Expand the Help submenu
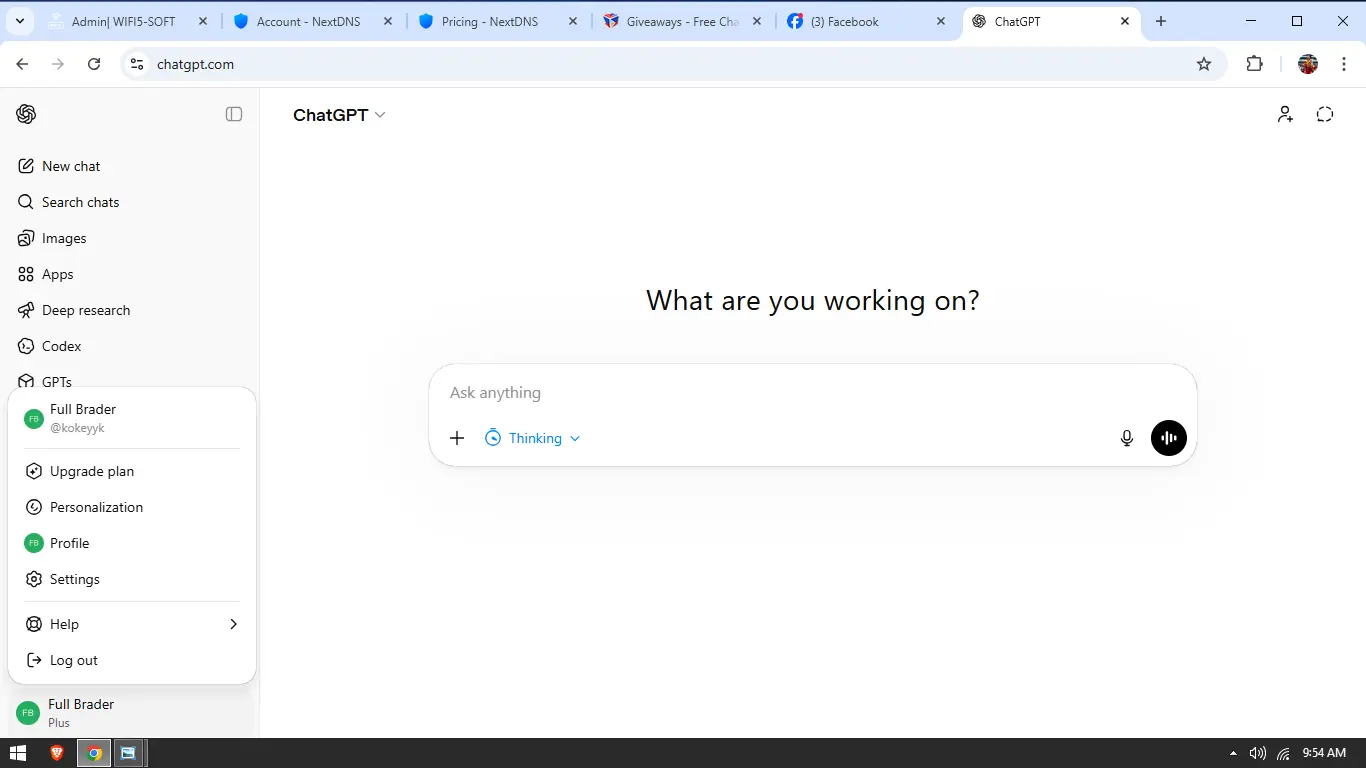 tap(132, 624)
